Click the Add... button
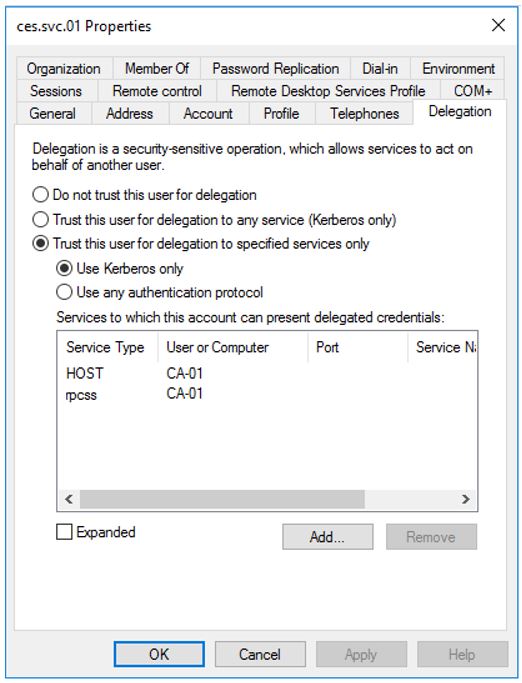Image resolution: width=522 pixels, height=683 pixels. [x=327, y=537]
